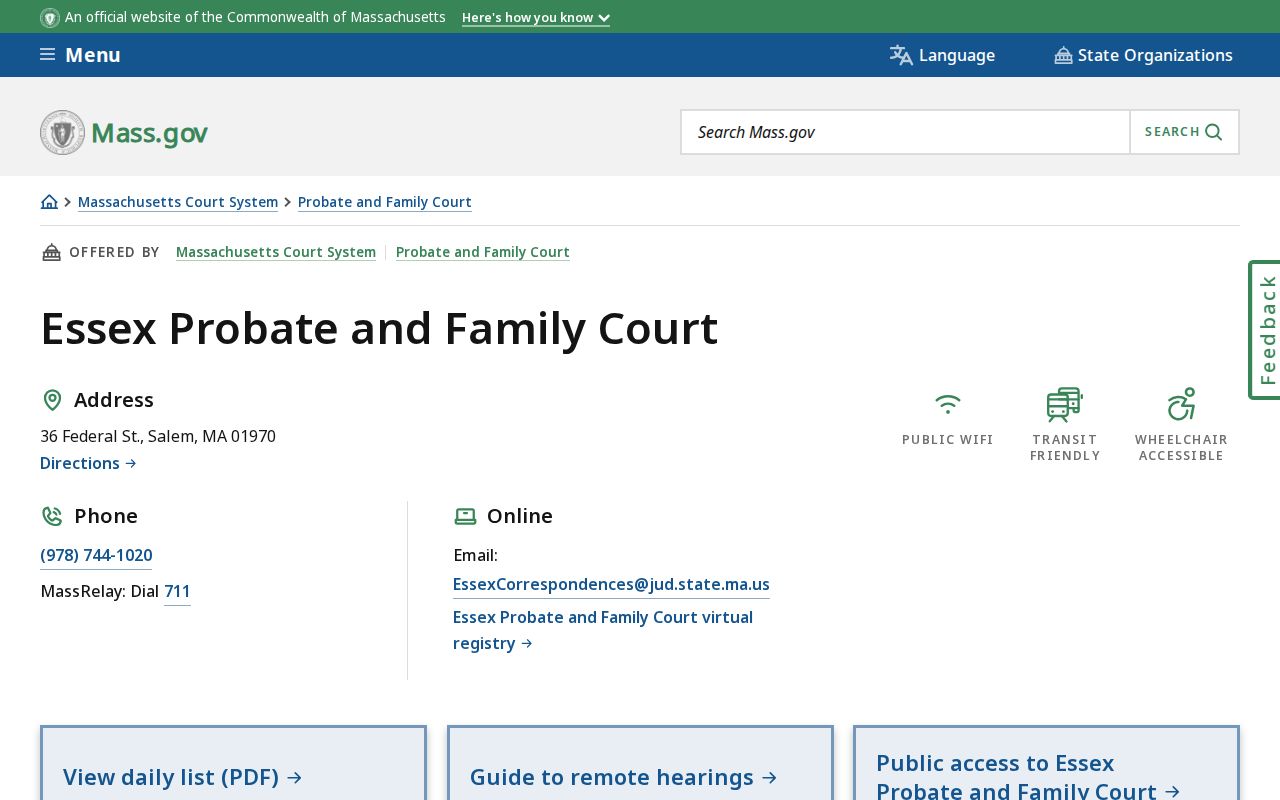The width and height of the screenshot is (1280, 800).
Task: Open Essex virtual registry link
Action: pos(603,630)
